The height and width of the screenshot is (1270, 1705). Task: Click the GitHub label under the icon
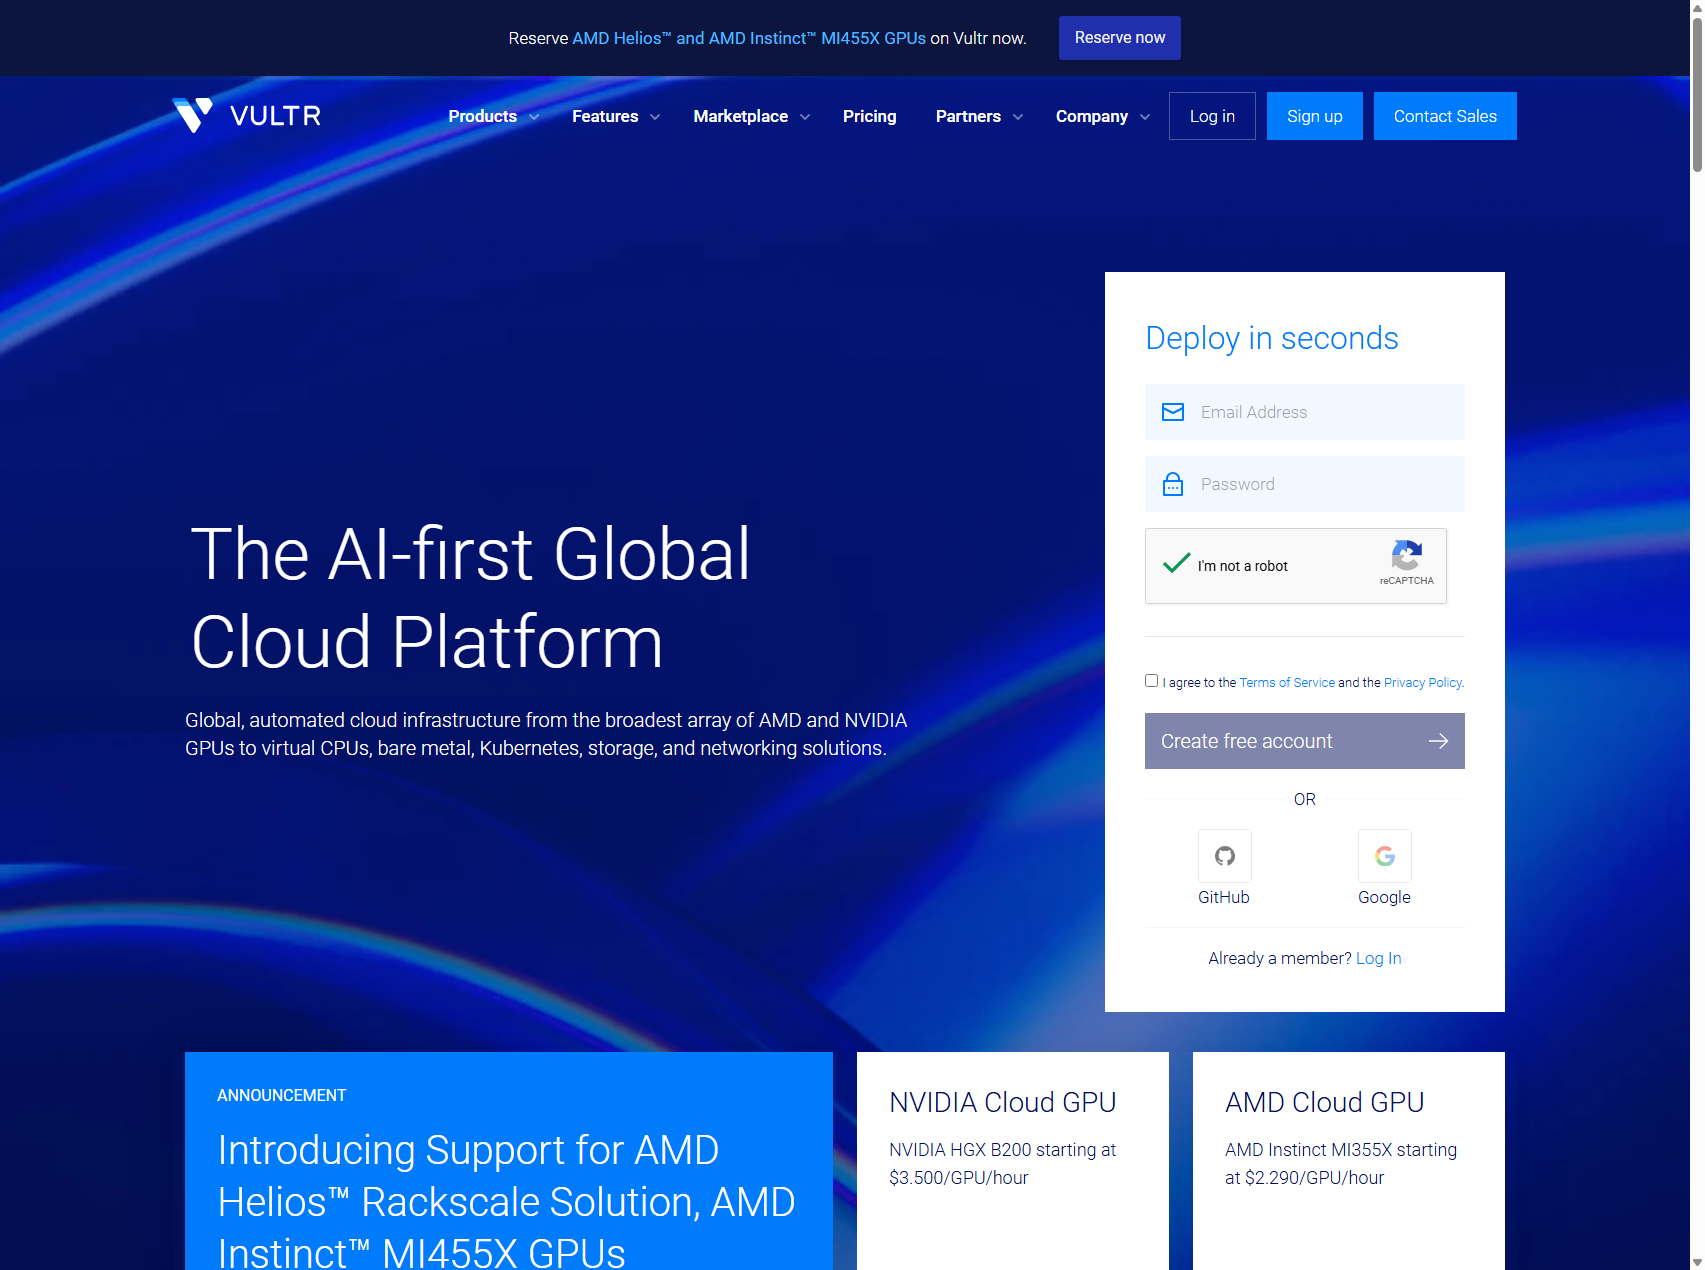pos(1224,897)
